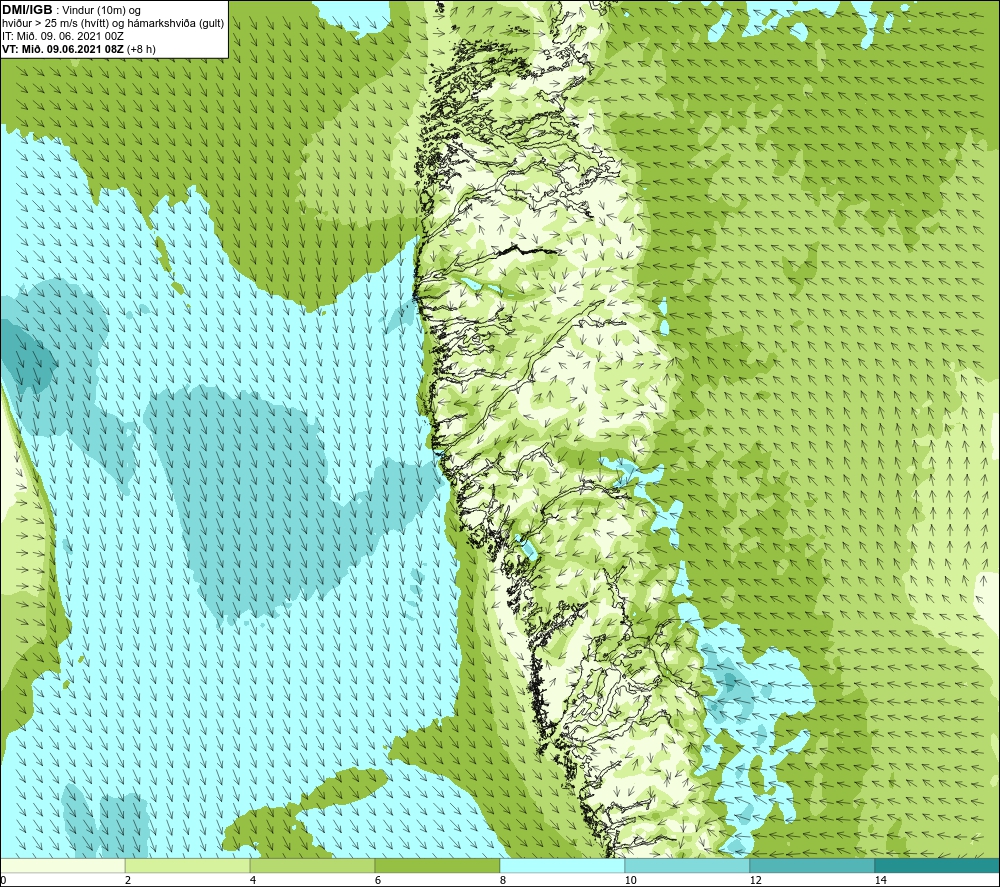The image size is (1000, 887).
Task: Click the legend scale label 14
Action: tap(880, 881)
